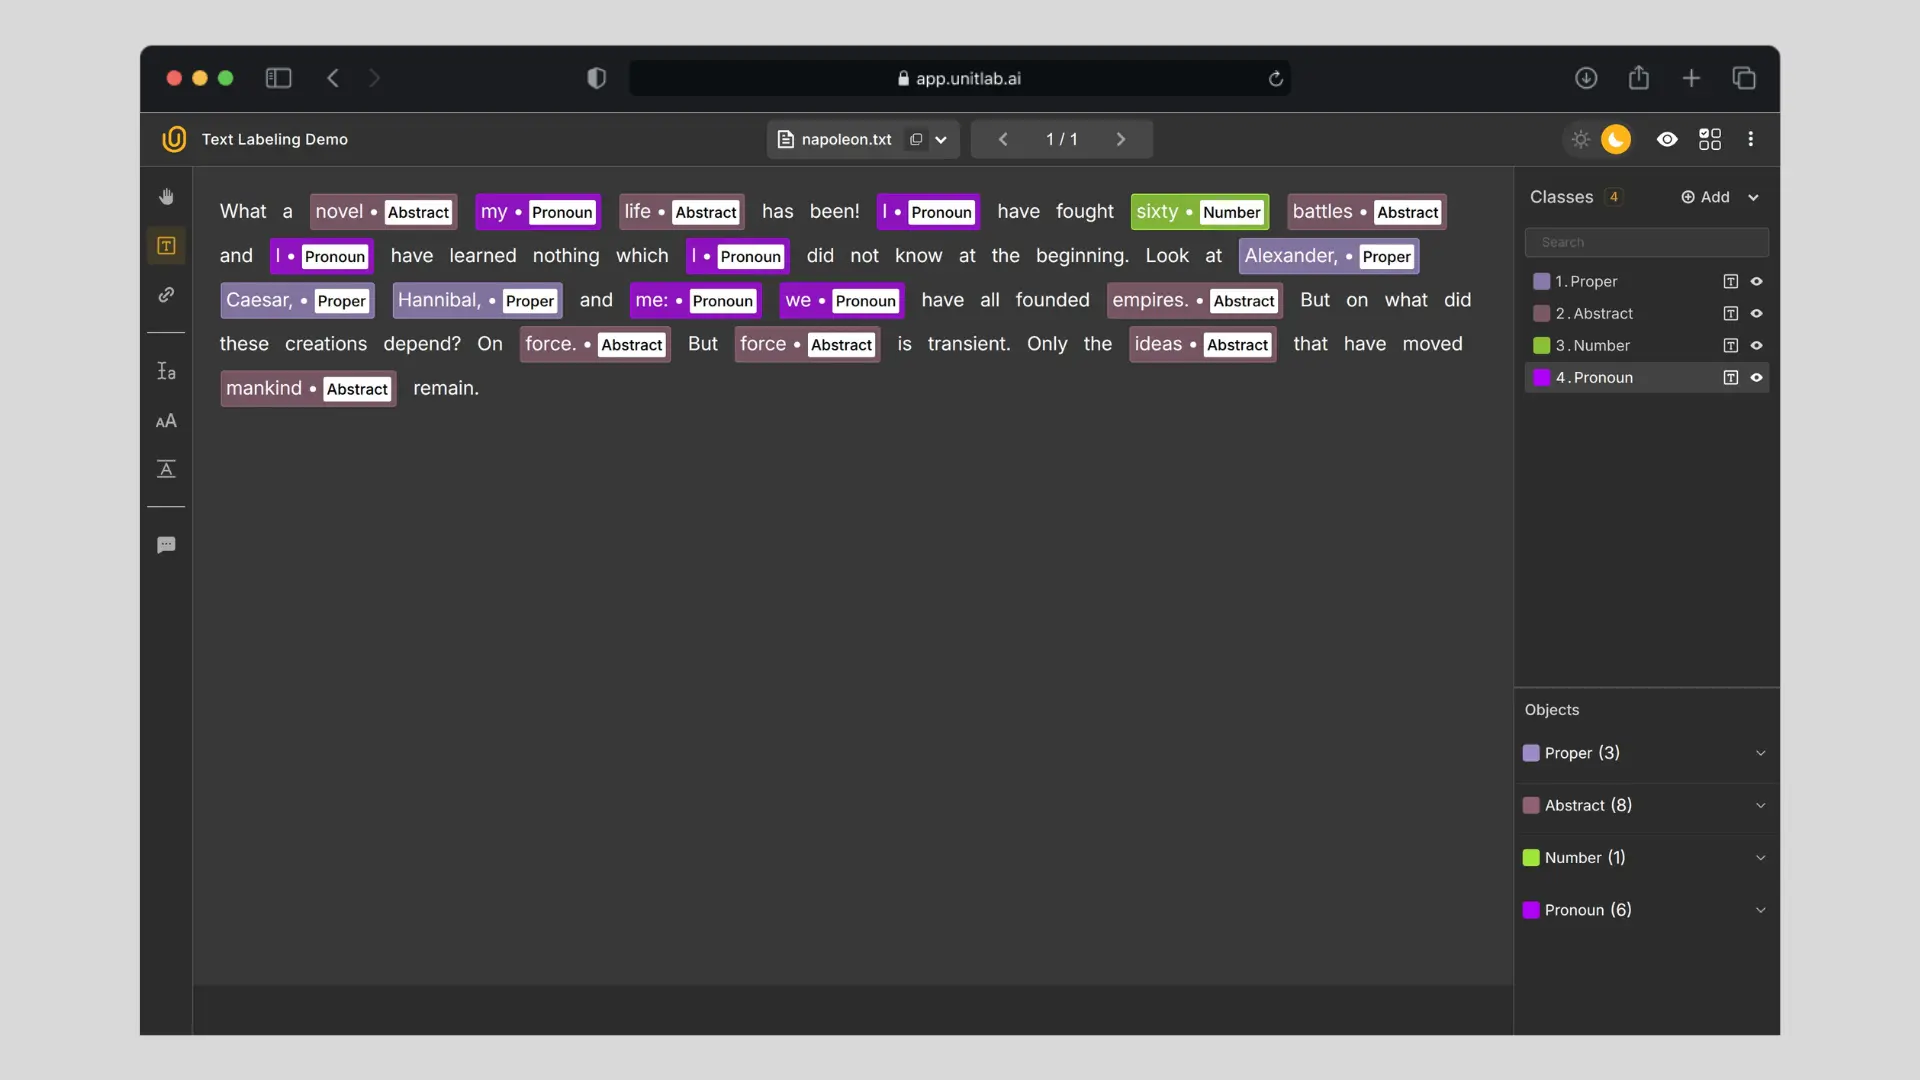Click the line height tool icon

pyautogui.click(x=166, y=371)
